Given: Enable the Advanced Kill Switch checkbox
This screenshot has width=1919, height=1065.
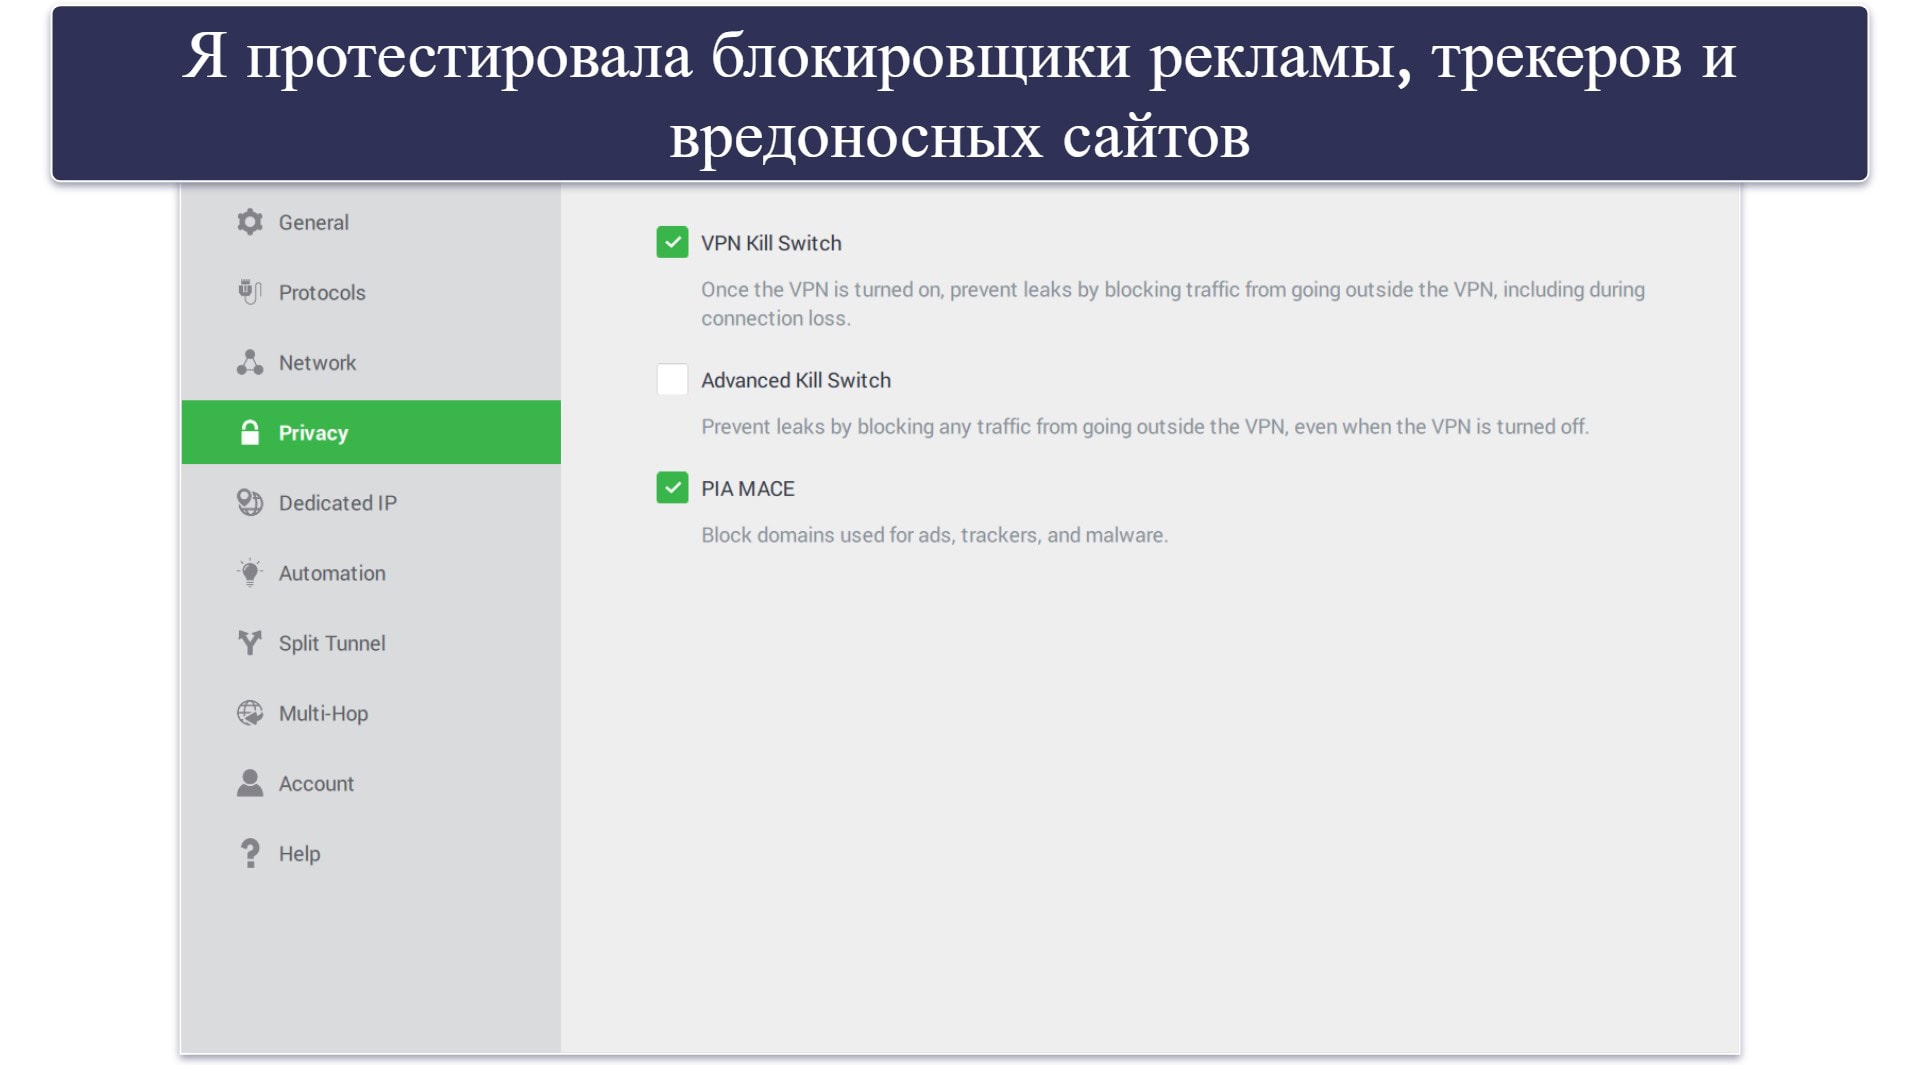Looking at the screenshot, I should [x=672, y=379].
